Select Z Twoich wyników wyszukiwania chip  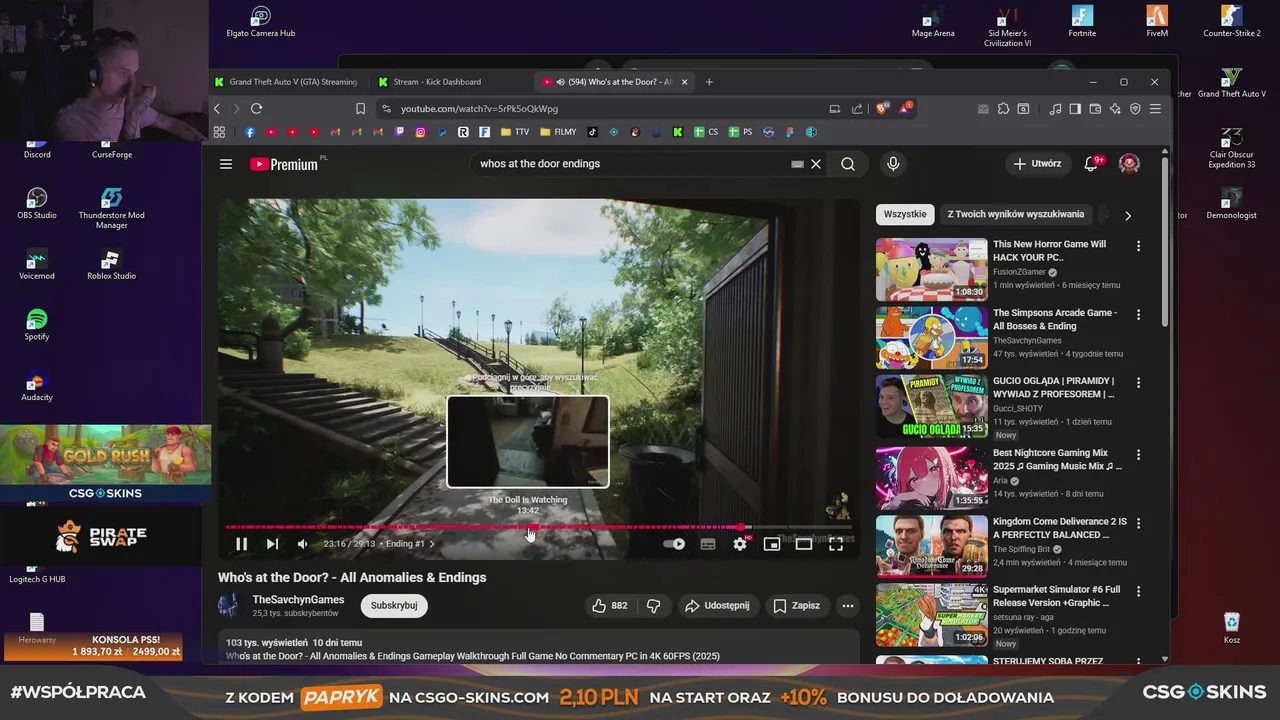(x=1015, y=214)
